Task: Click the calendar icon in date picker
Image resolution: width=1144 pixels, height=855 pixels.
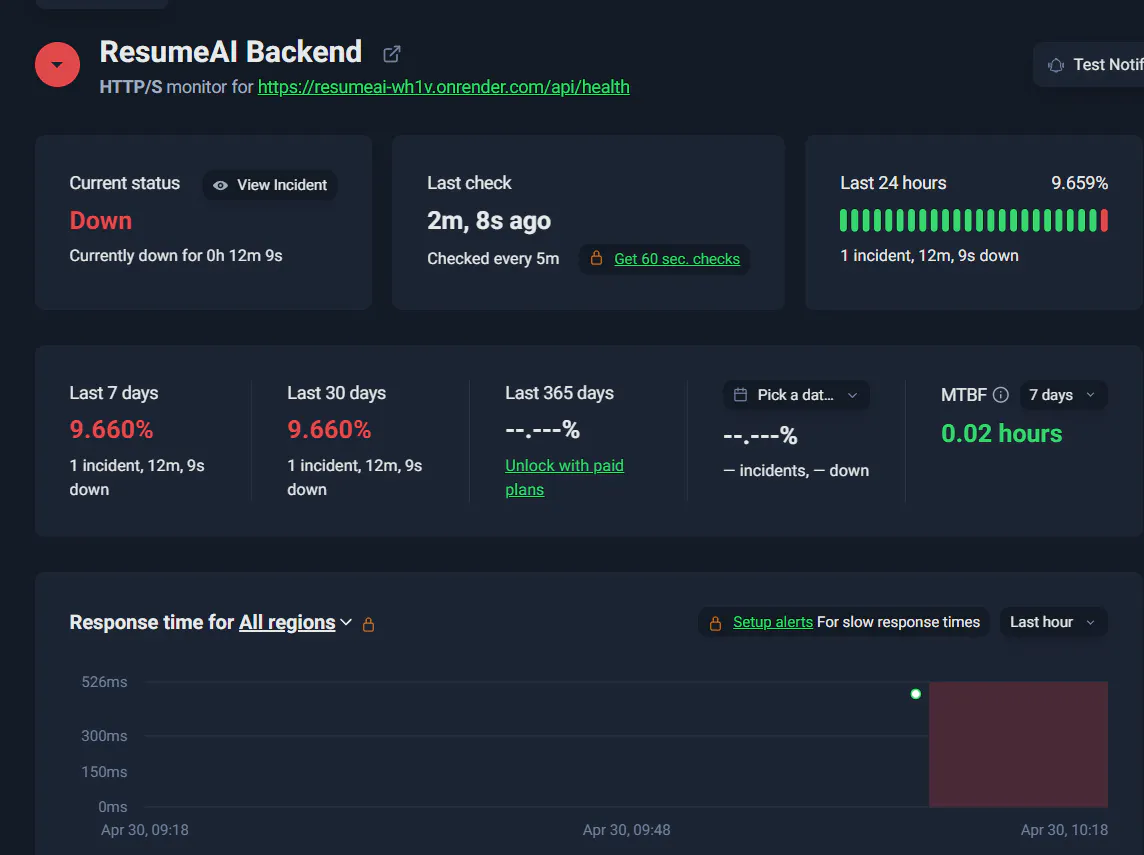Action: pos(740,395)
